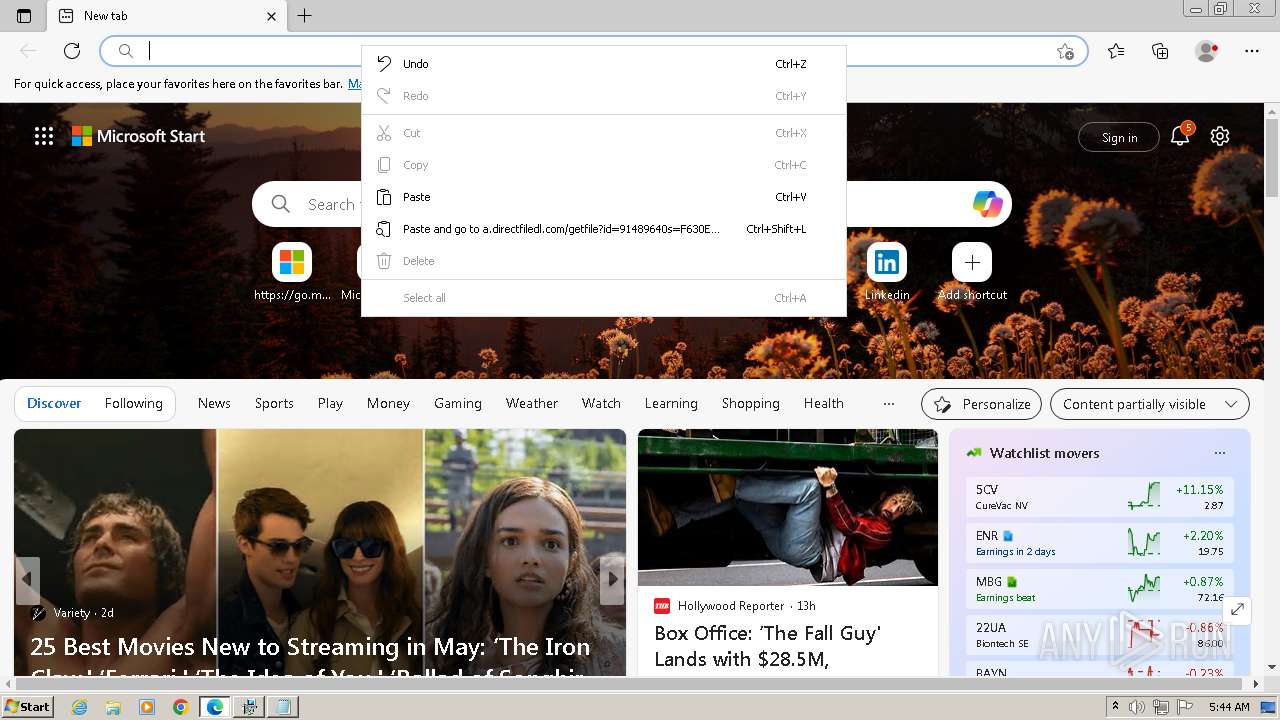Open the Weather category
This screenshot has height=720, width=1280.
click(532, 403)
